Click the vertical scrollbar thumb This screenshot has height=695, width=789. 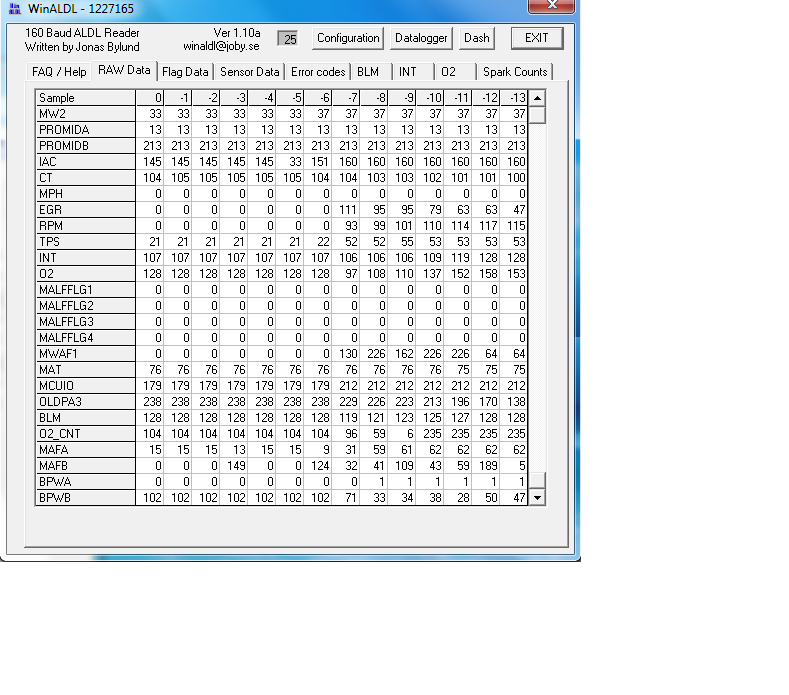tap(537, 115)
